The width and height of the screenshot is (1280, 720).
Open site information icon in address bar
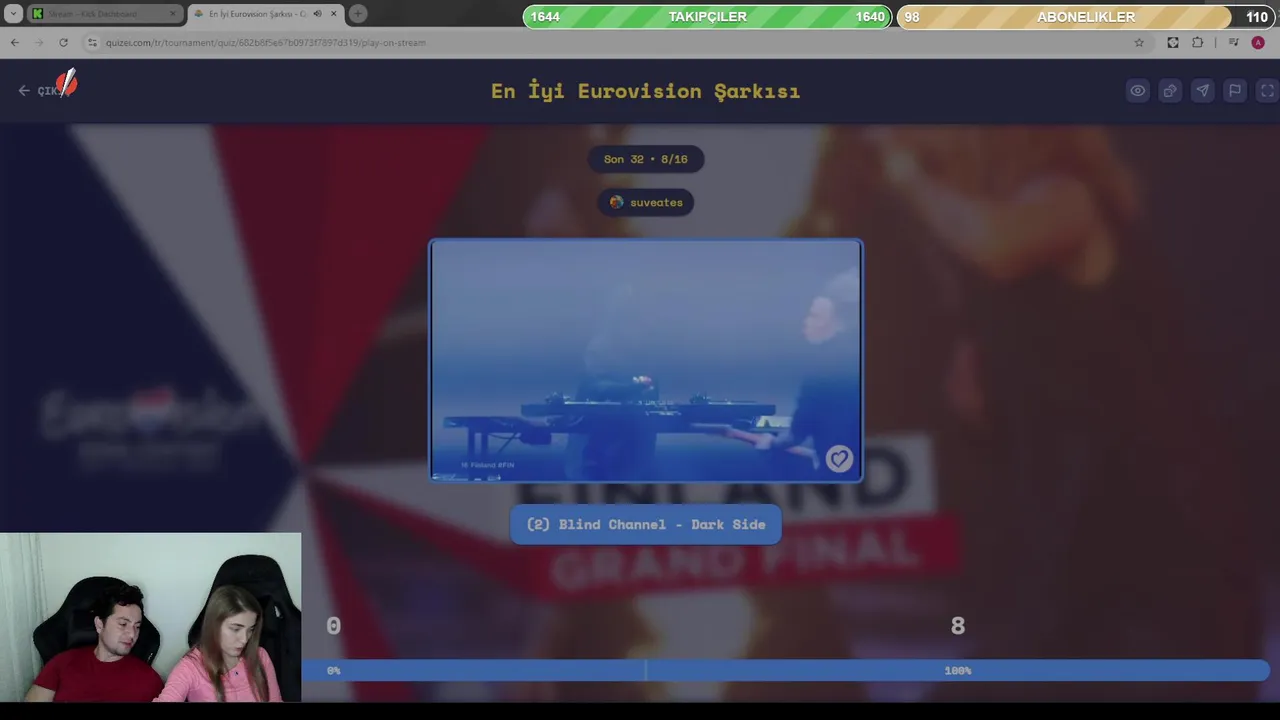click(x=92, y=42)
